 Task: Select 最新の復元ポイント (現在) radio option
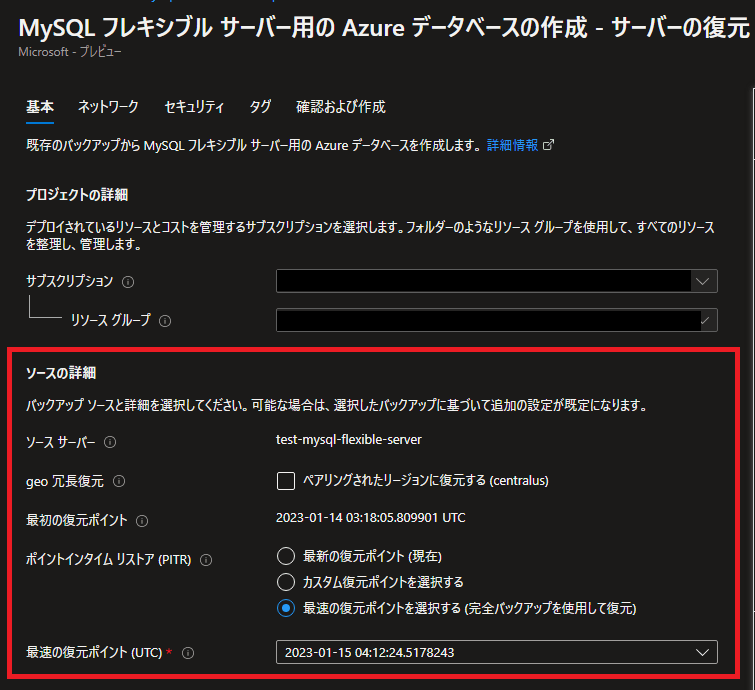pyautogui.click(x=286, y=556)
